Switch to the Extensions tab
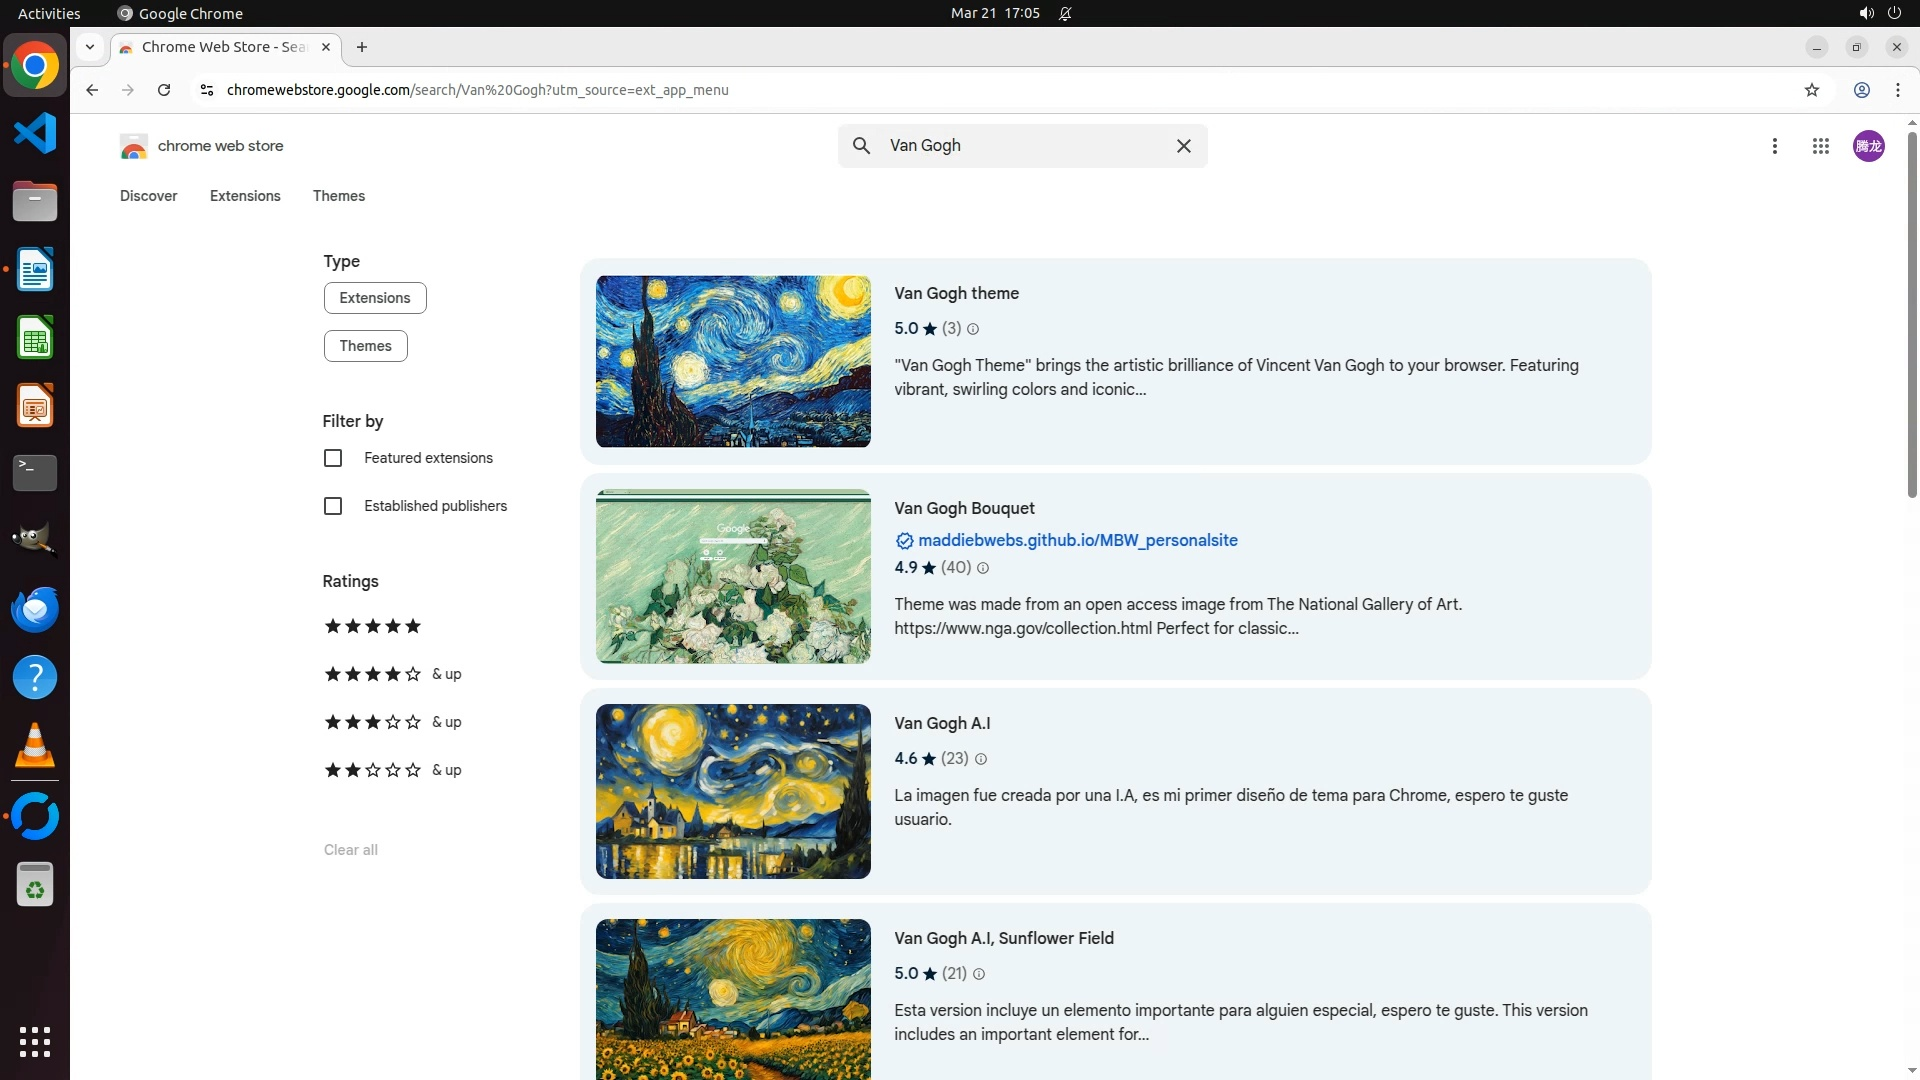Viewport: 1920px width, 1080px height. (x=245, y=196)
